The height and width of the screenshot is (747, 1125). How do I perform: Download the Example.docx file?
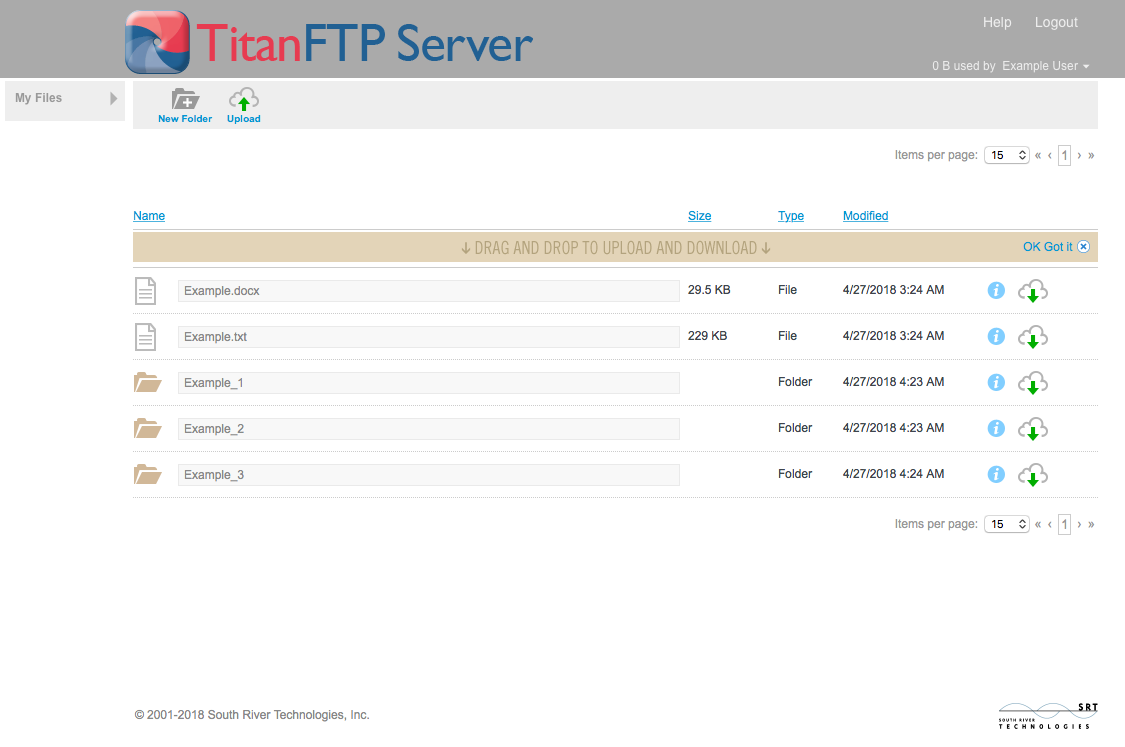[1033, 291]
